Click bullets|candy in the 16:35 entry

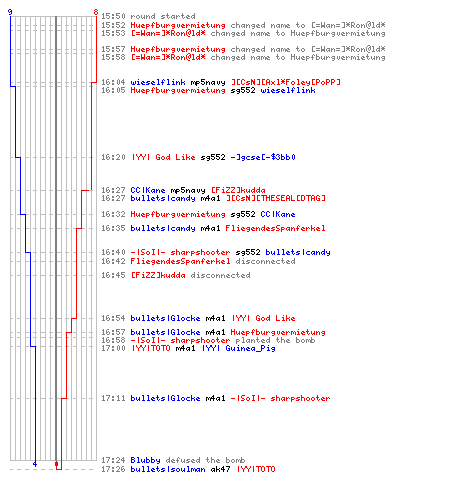click(x=163, y=228)
